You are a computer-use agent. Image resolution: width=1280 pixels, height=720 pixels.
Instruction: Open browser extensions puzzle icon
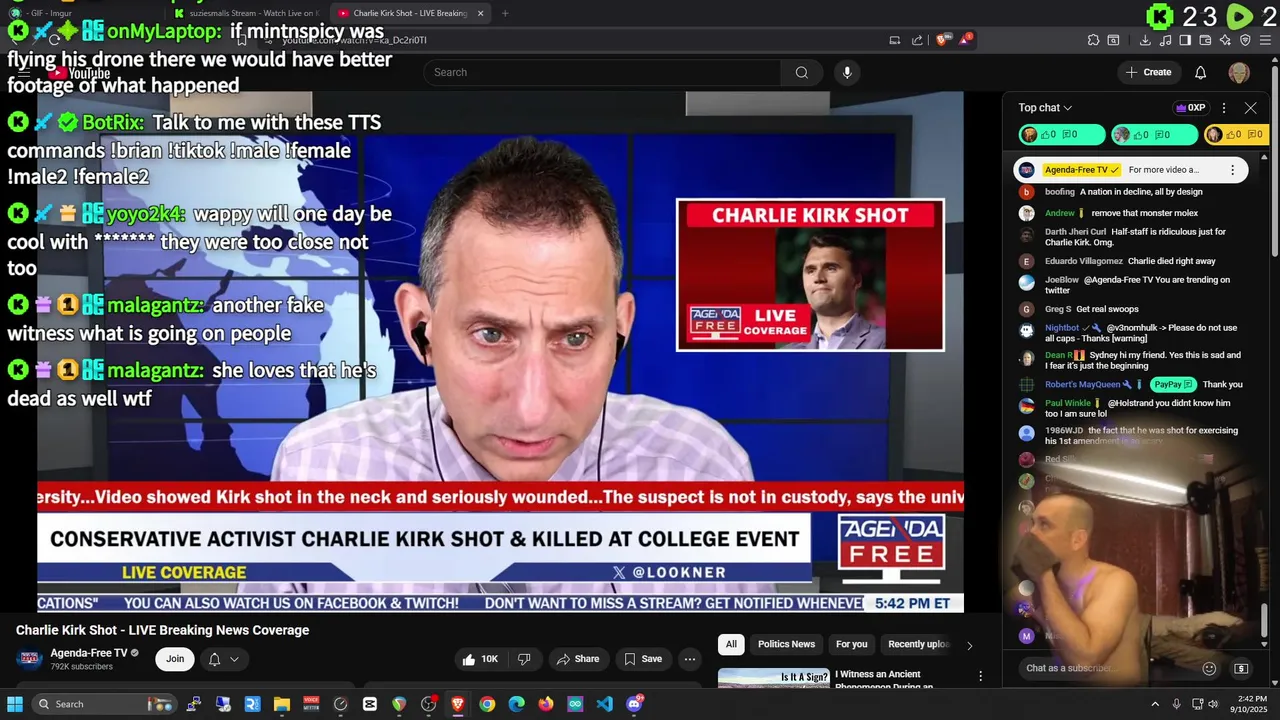[1093, 40]
